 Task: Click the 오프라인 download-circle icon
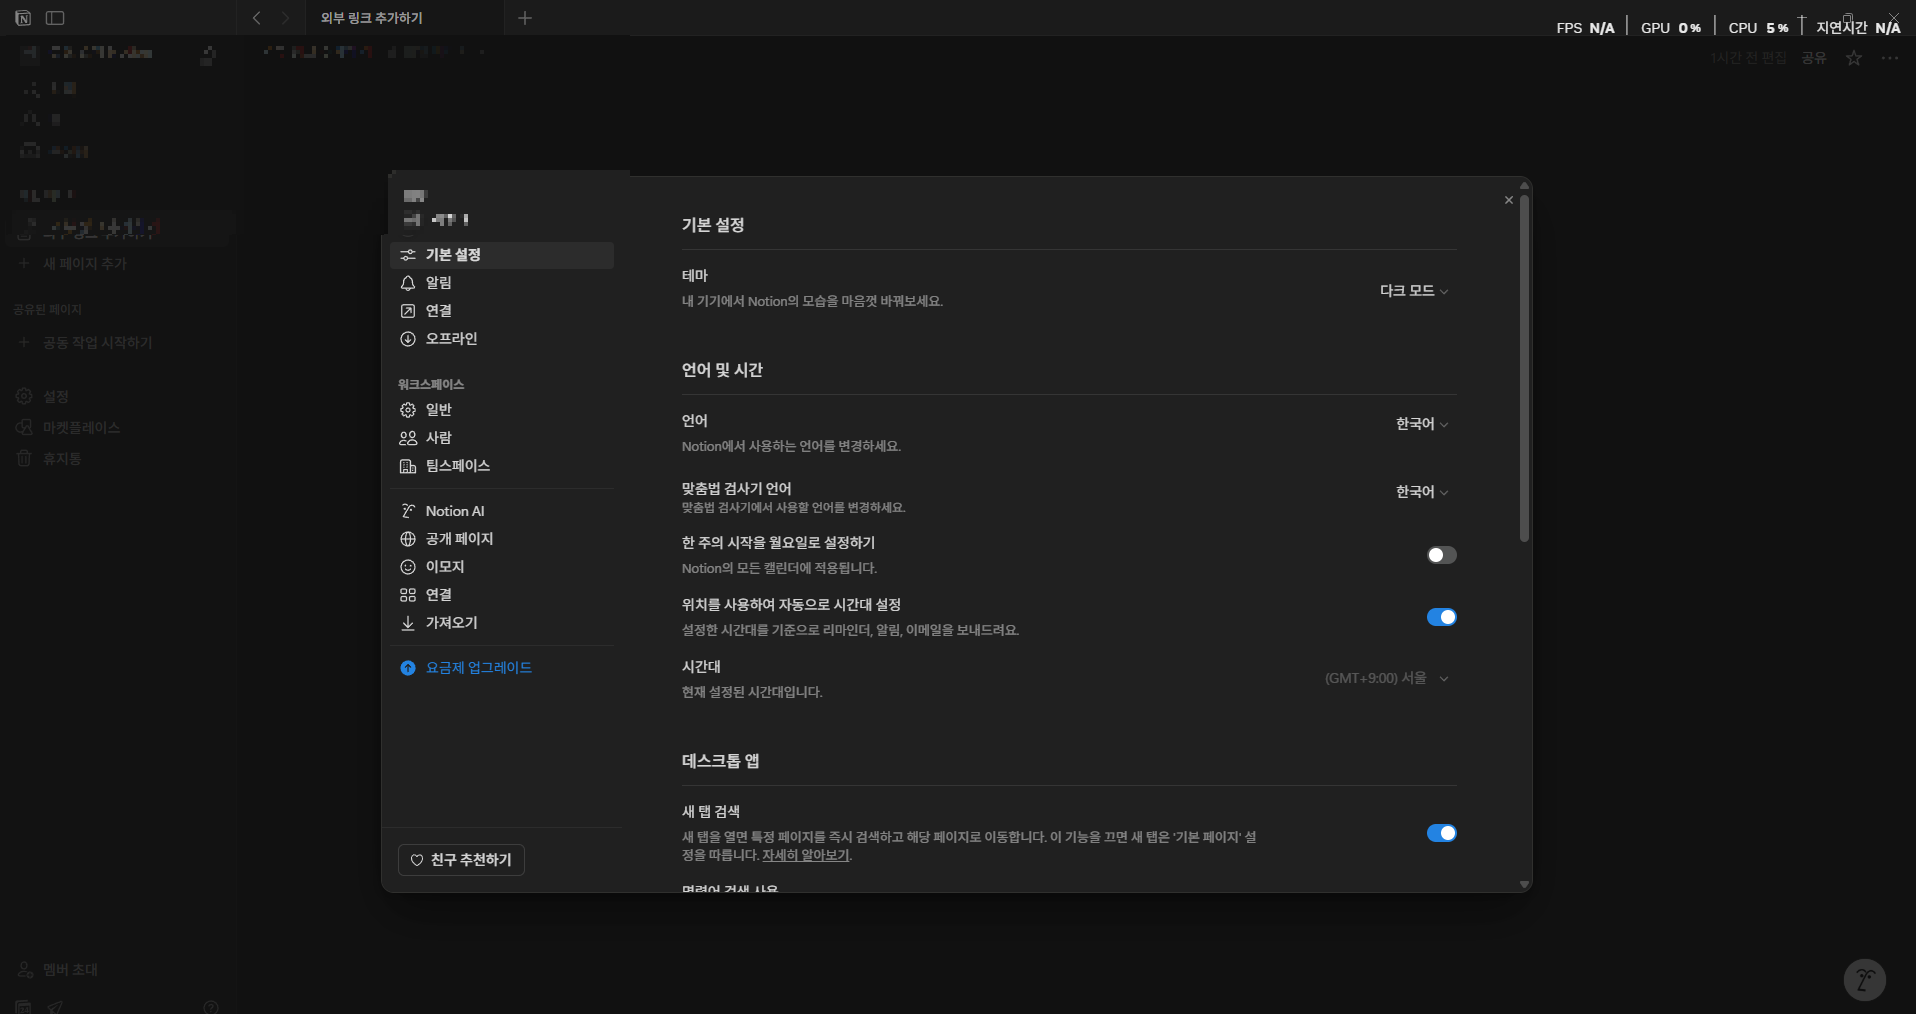[x=408, y=339]
